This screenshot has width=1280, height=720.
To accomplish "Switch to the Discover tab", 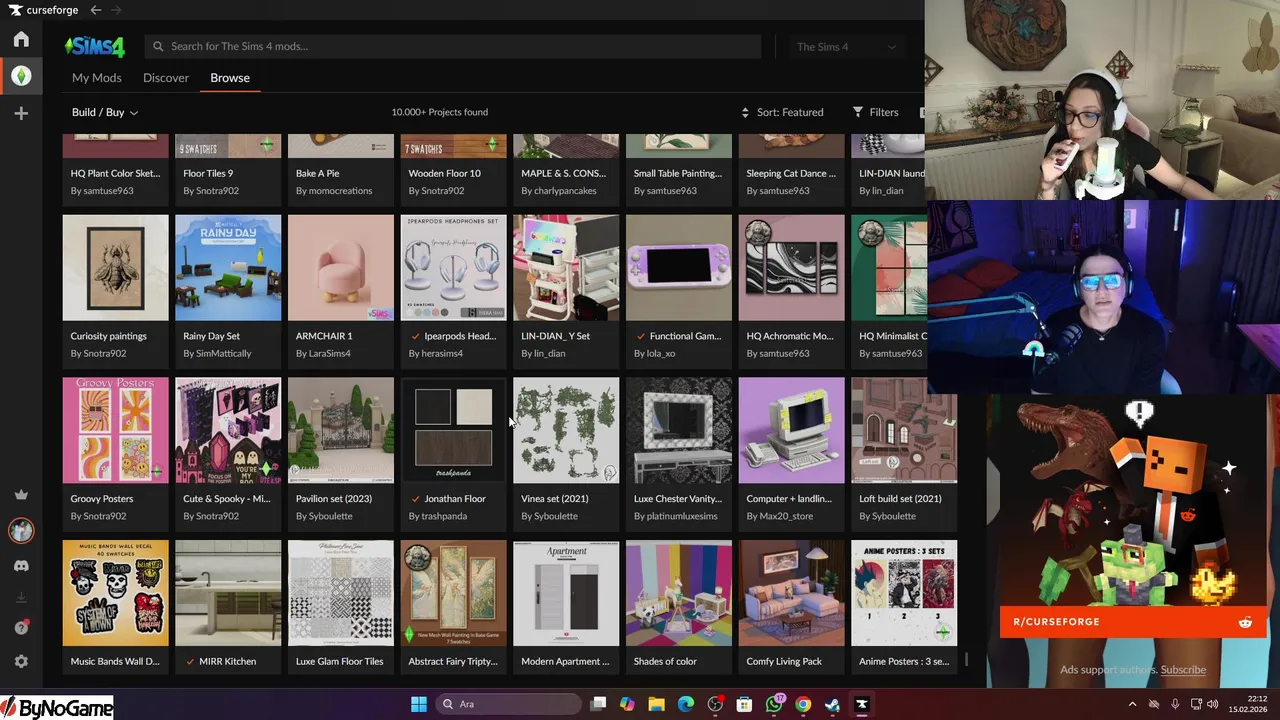I will 166,77.
